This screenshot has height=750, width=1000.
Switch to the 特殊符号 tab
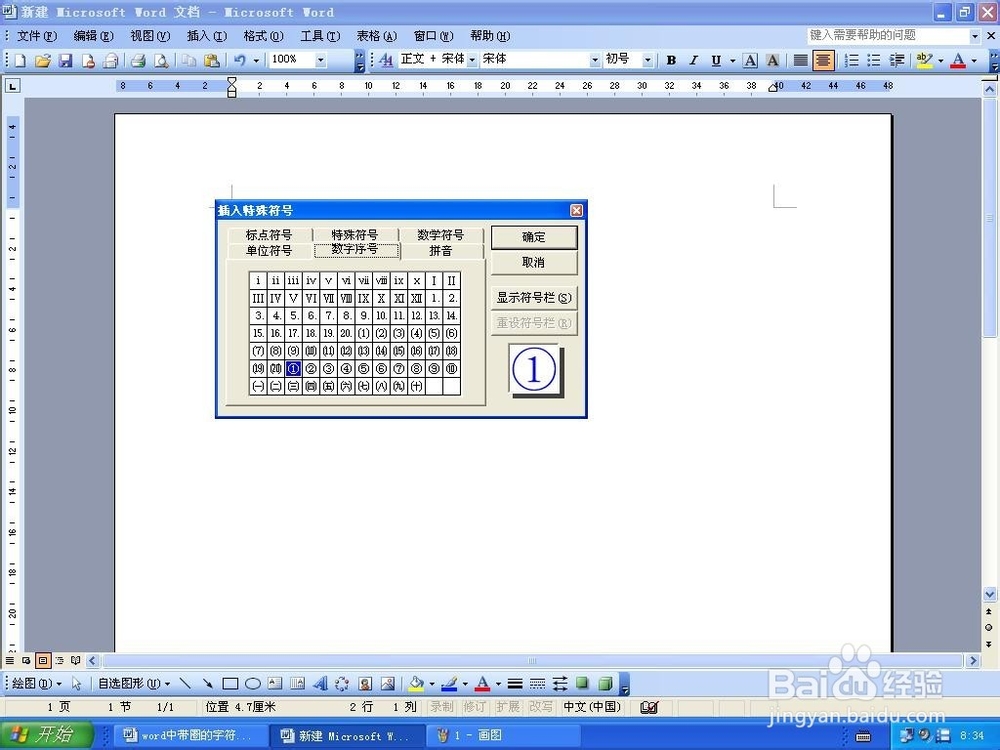point(355,235)
